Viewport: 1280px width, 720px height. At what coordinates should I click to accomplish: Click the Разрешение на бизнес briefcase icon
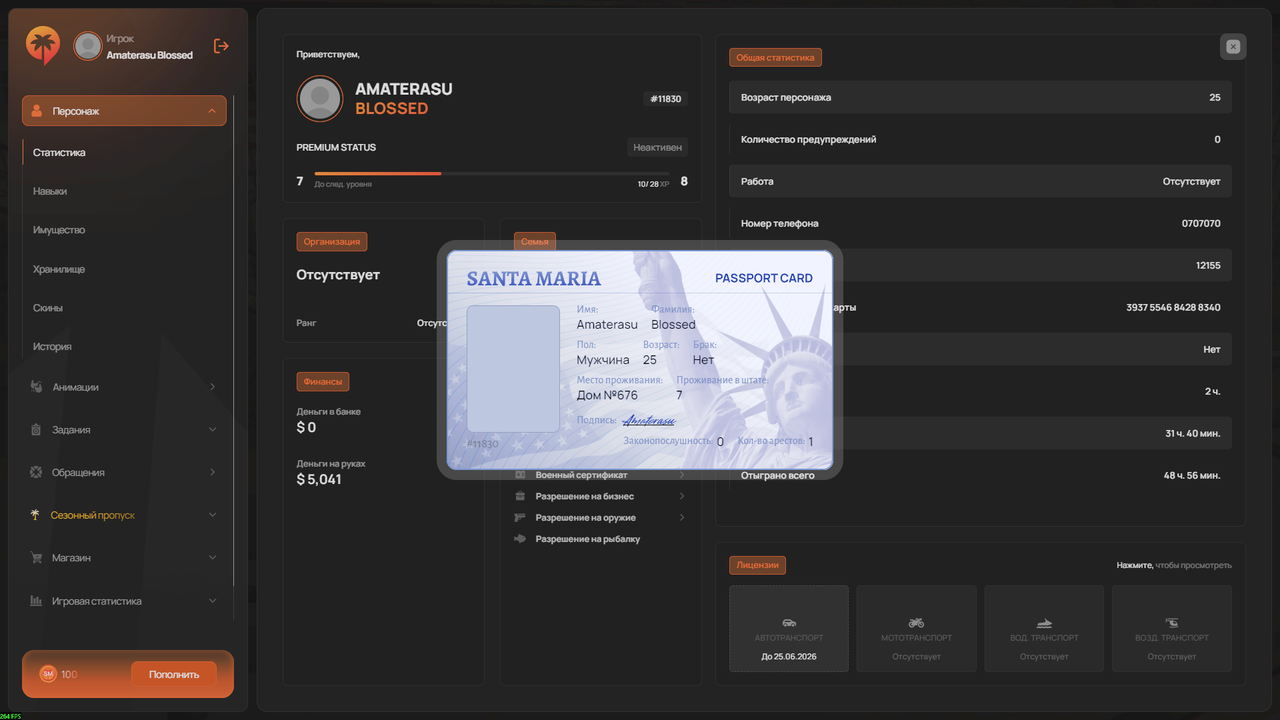click(520, 496)
